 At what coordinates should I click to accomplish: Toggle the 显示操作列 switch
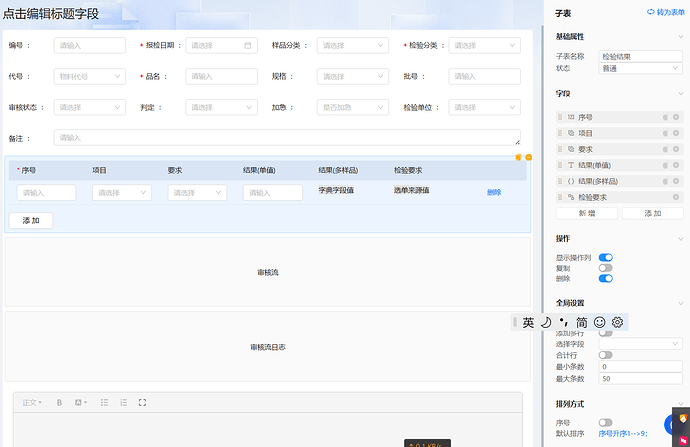(605, 257)
